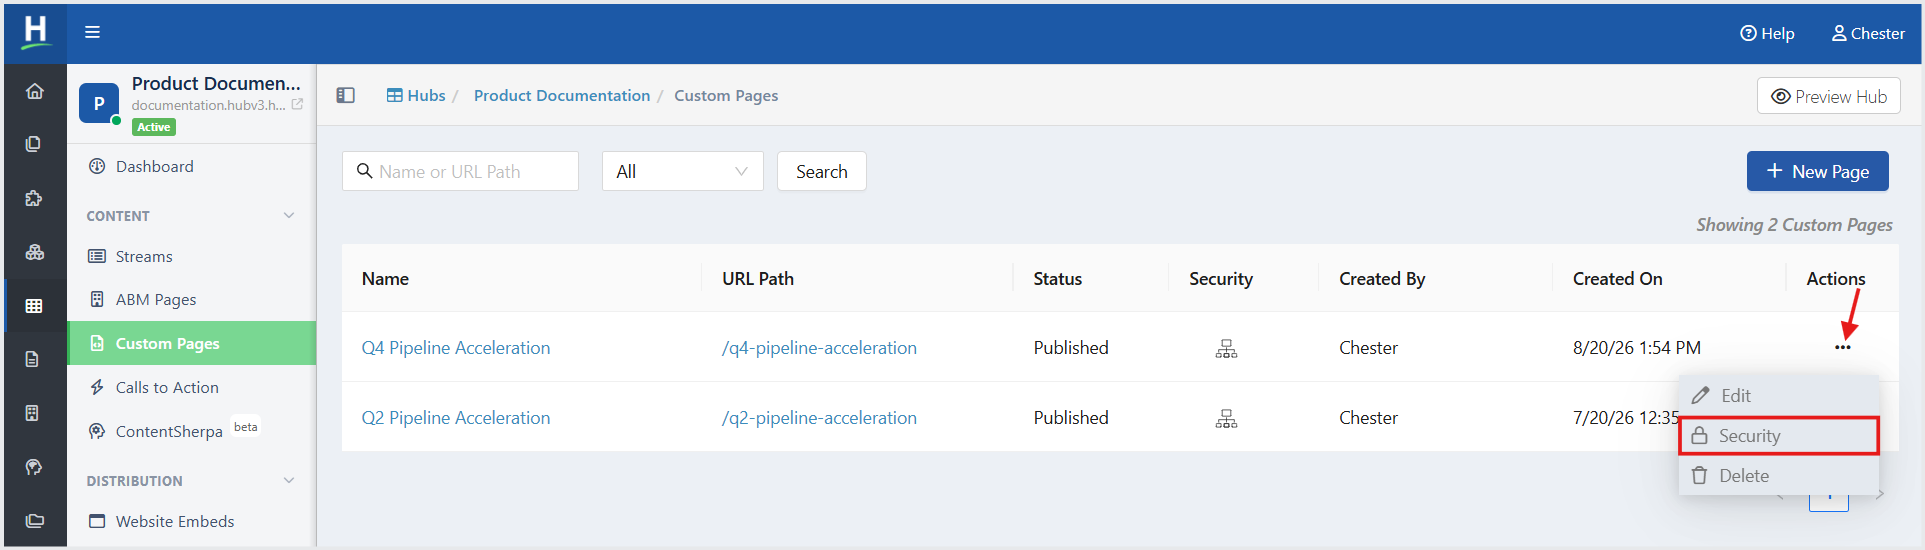Open ABM Pages in the sidebar
Image resolution: width=1925 pixels, height=550 pixels.
155,299
